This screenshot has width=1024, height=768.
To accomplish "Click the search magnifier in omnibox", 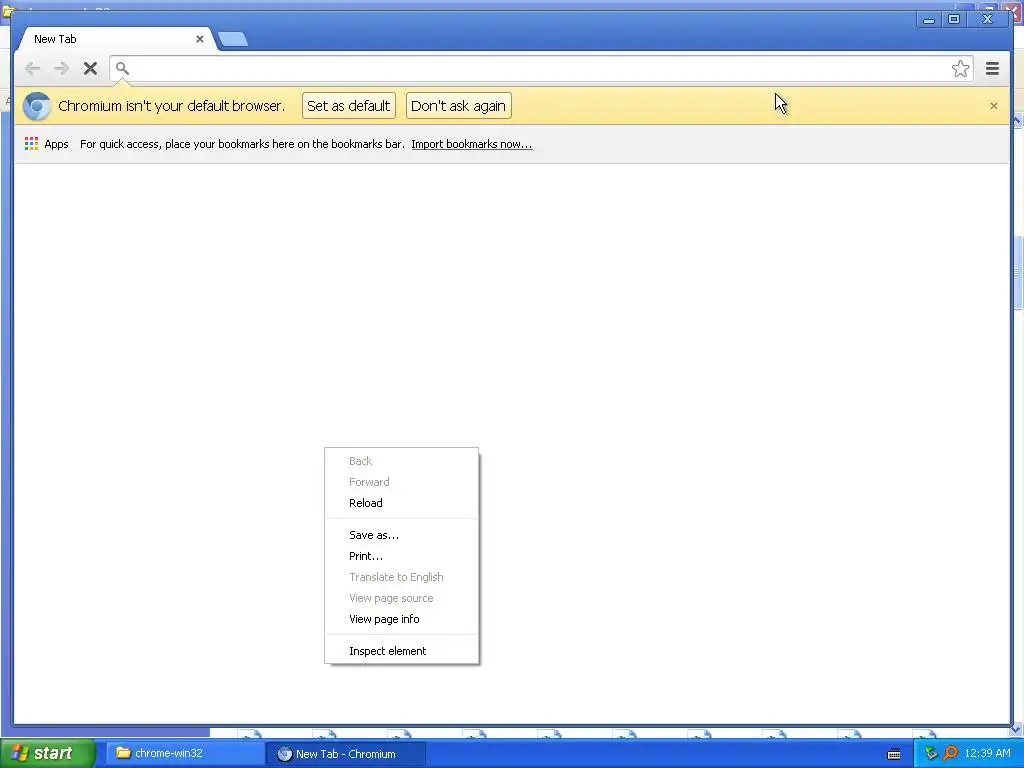I will click(122, 68).
